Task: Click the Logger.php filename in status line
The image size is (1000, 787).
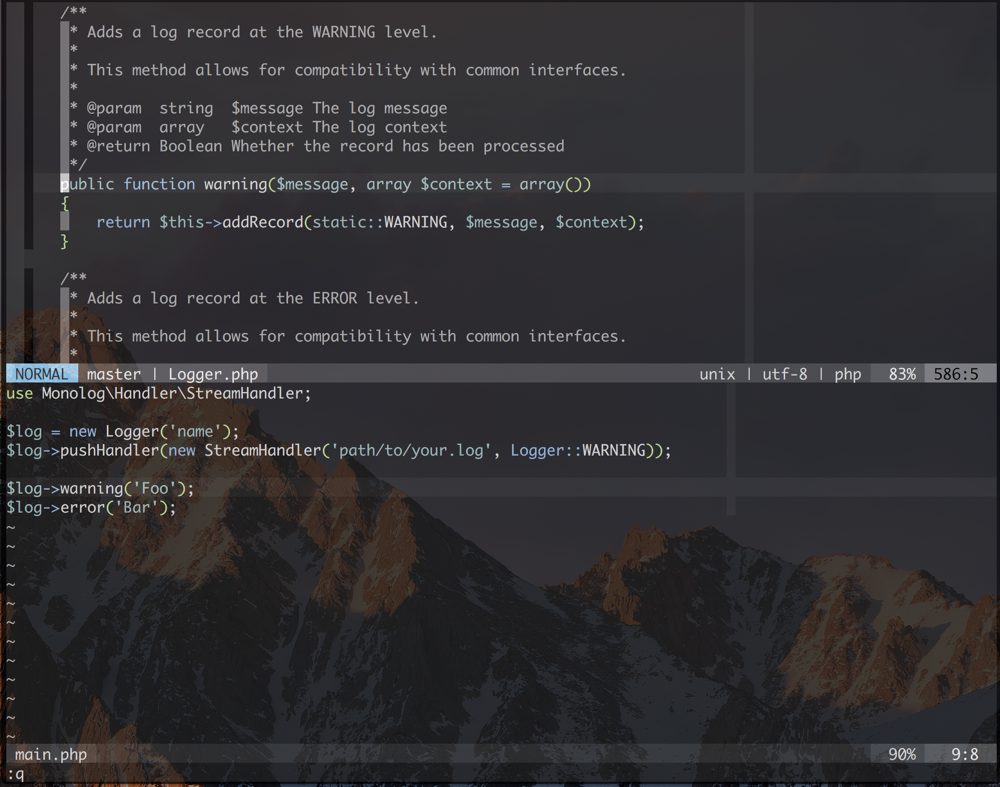Action: click(213, 374)
